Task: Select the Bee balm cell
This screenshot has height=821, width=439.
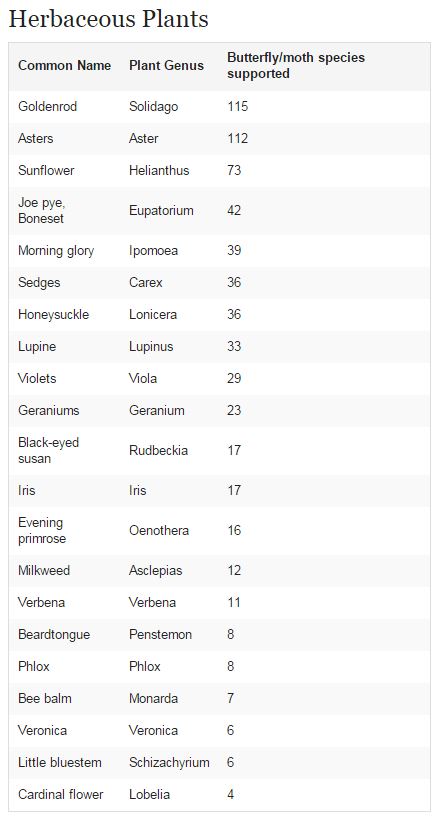Action: [x=45, y=698]
